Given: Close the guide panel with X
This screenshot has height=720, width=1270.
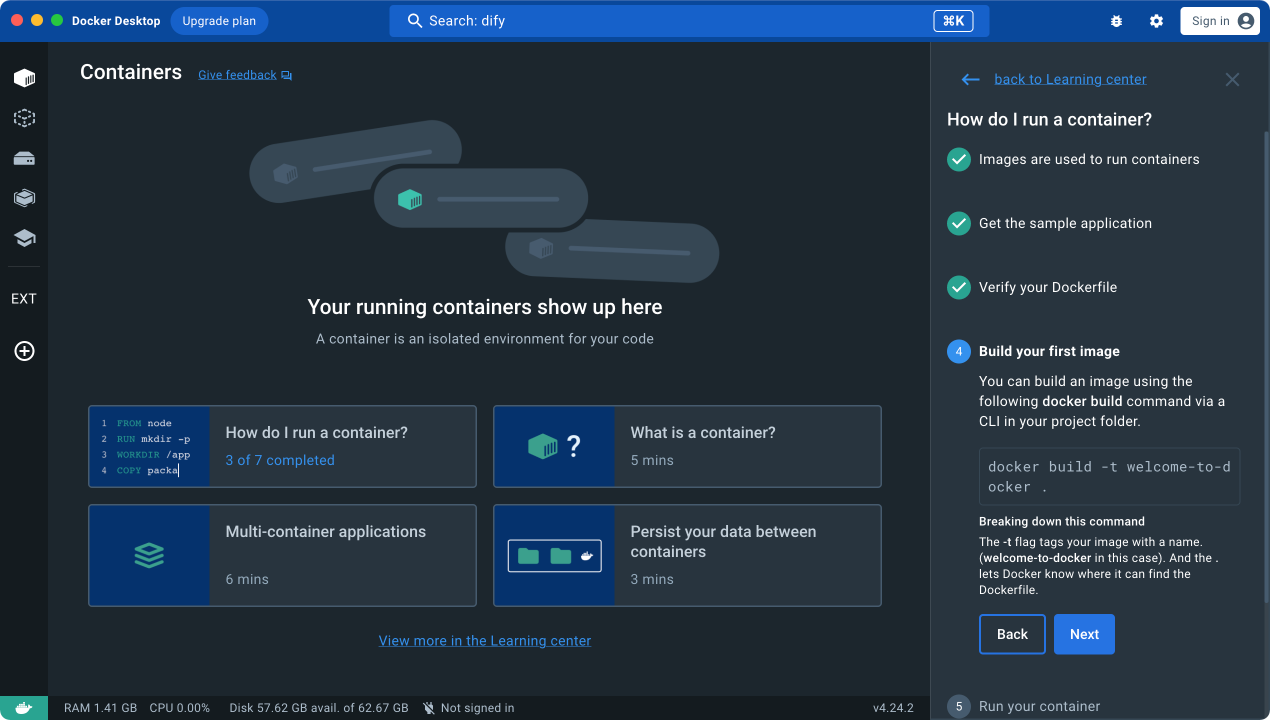Looking at the screenshot, I should tap(1232, 80).
